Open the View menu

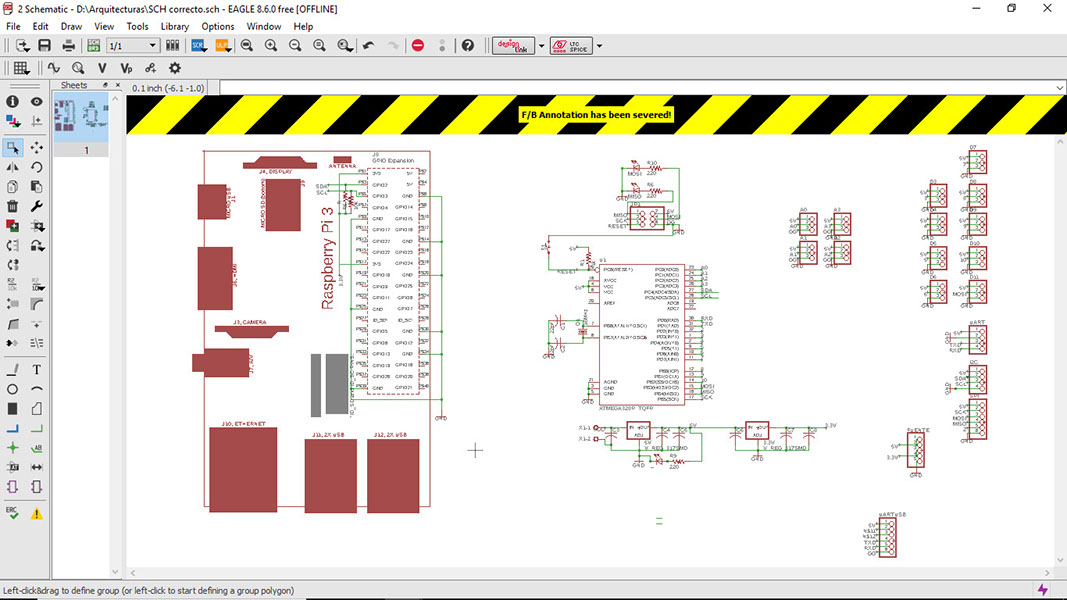[103, 27]
